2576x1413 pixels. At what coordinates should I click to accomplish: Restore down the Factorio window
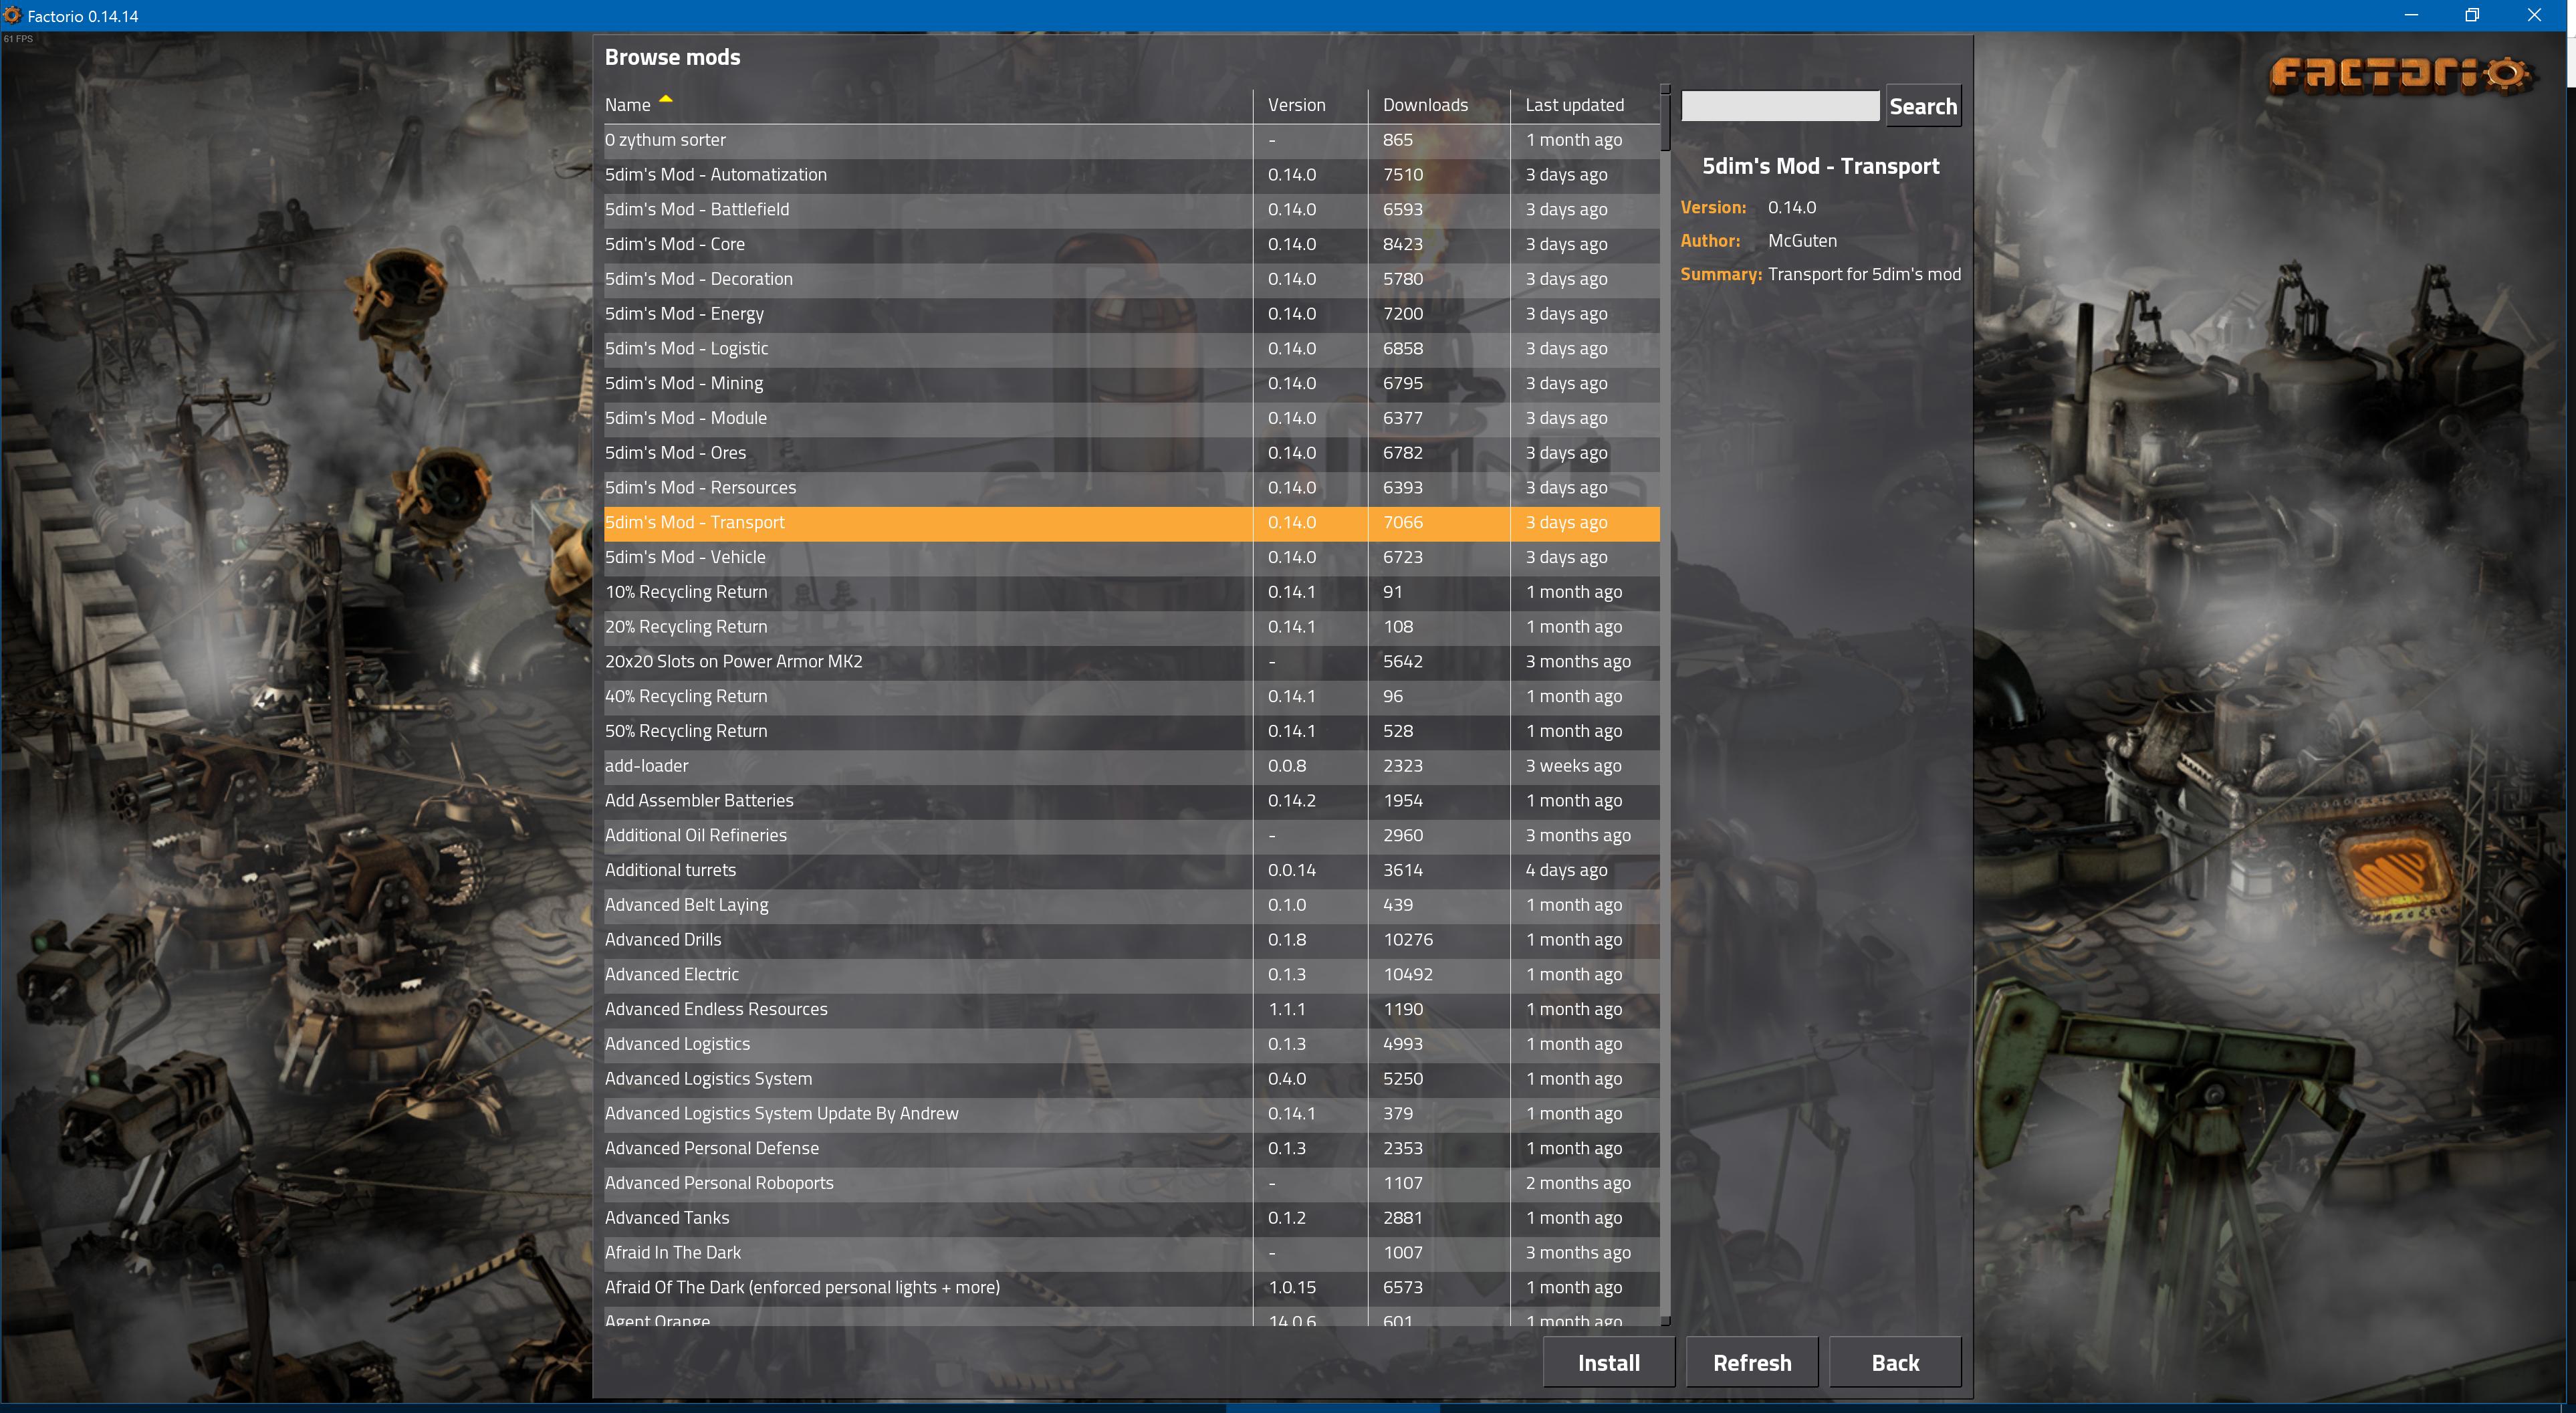pos(2472,15)
